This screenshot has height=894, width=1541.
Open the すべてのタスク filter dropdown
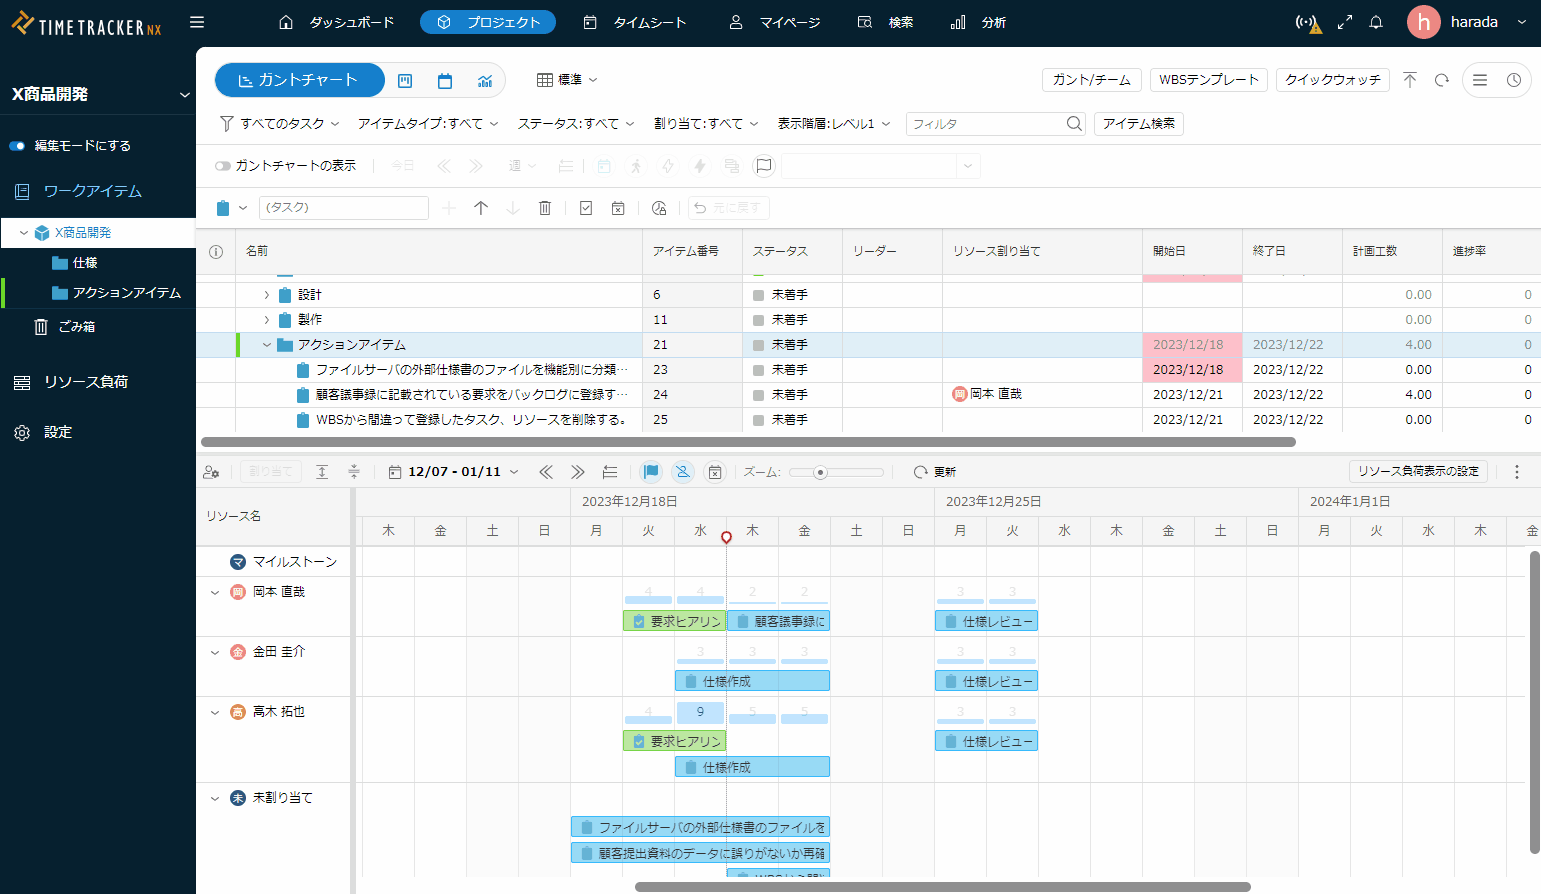click(x=280, y=124)
